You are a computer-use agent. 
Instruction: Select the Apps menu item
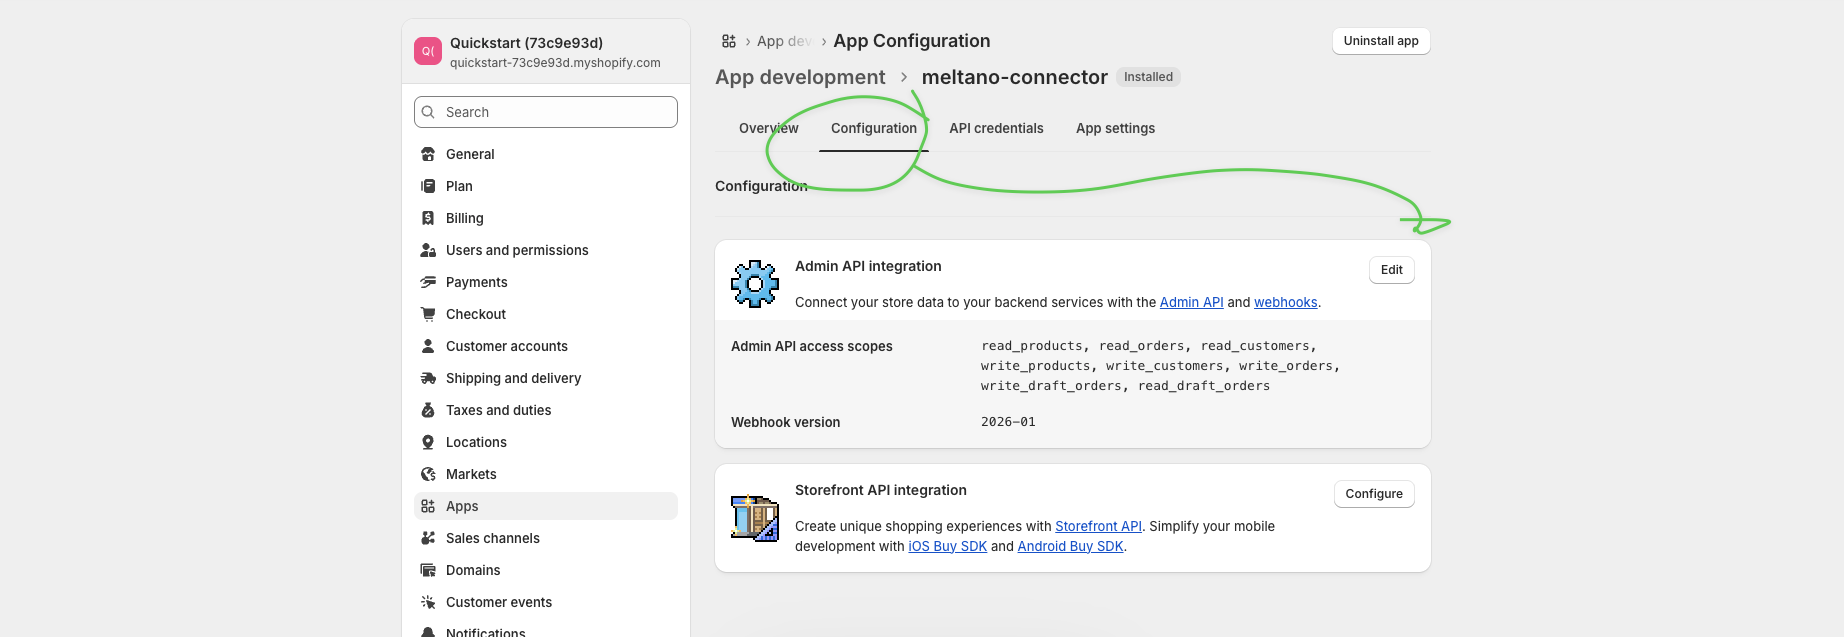tap(546, 506)
